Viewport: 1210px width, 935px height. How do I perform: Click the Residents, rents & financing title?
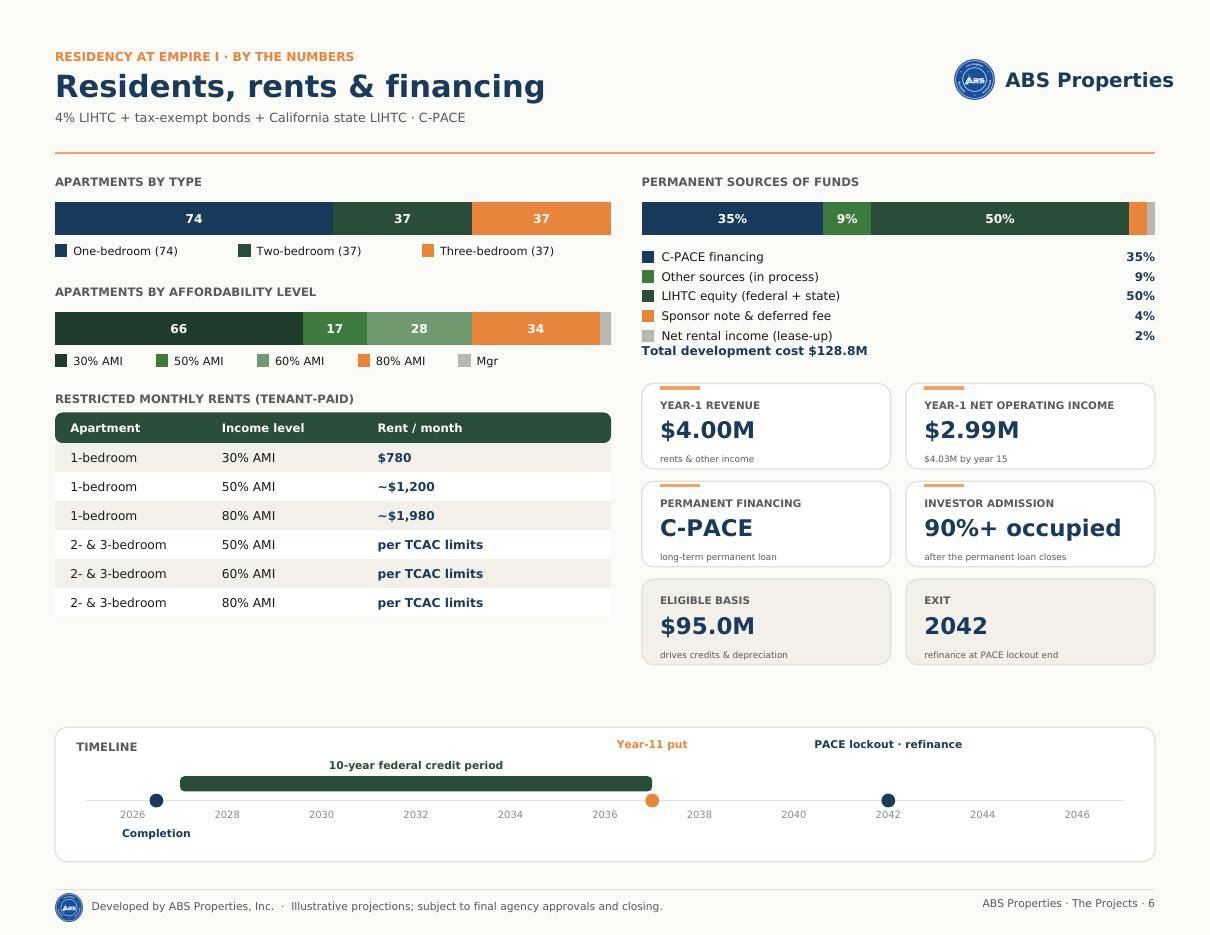click(300, 87)
